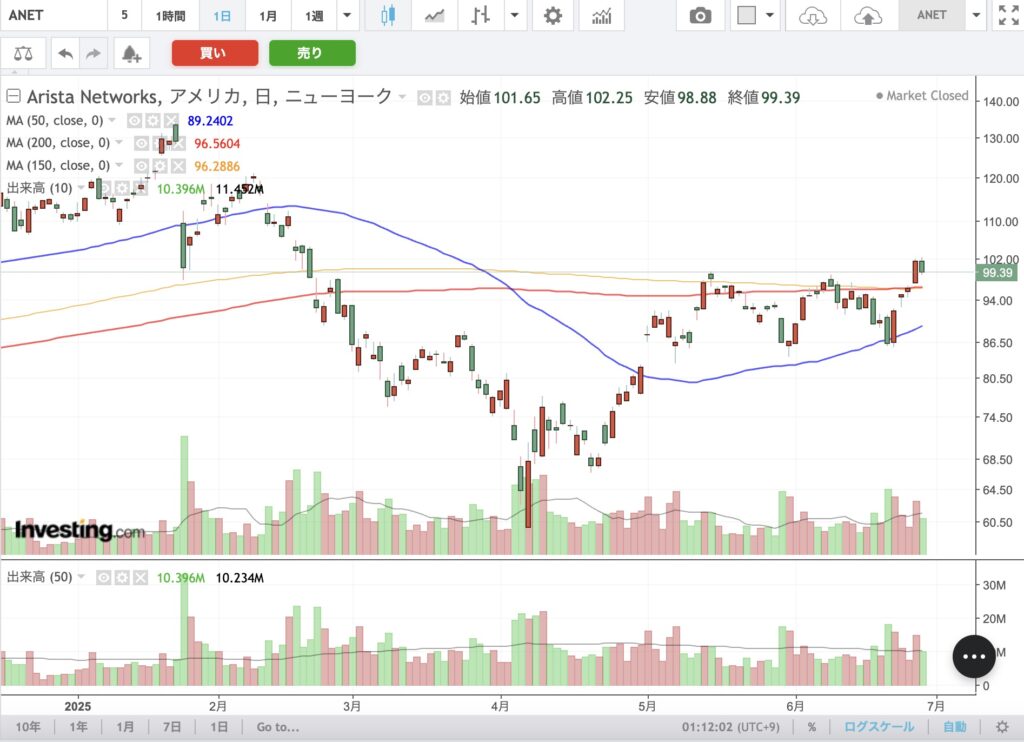Hide the MA (150, close, 0) line

[141, 167]
